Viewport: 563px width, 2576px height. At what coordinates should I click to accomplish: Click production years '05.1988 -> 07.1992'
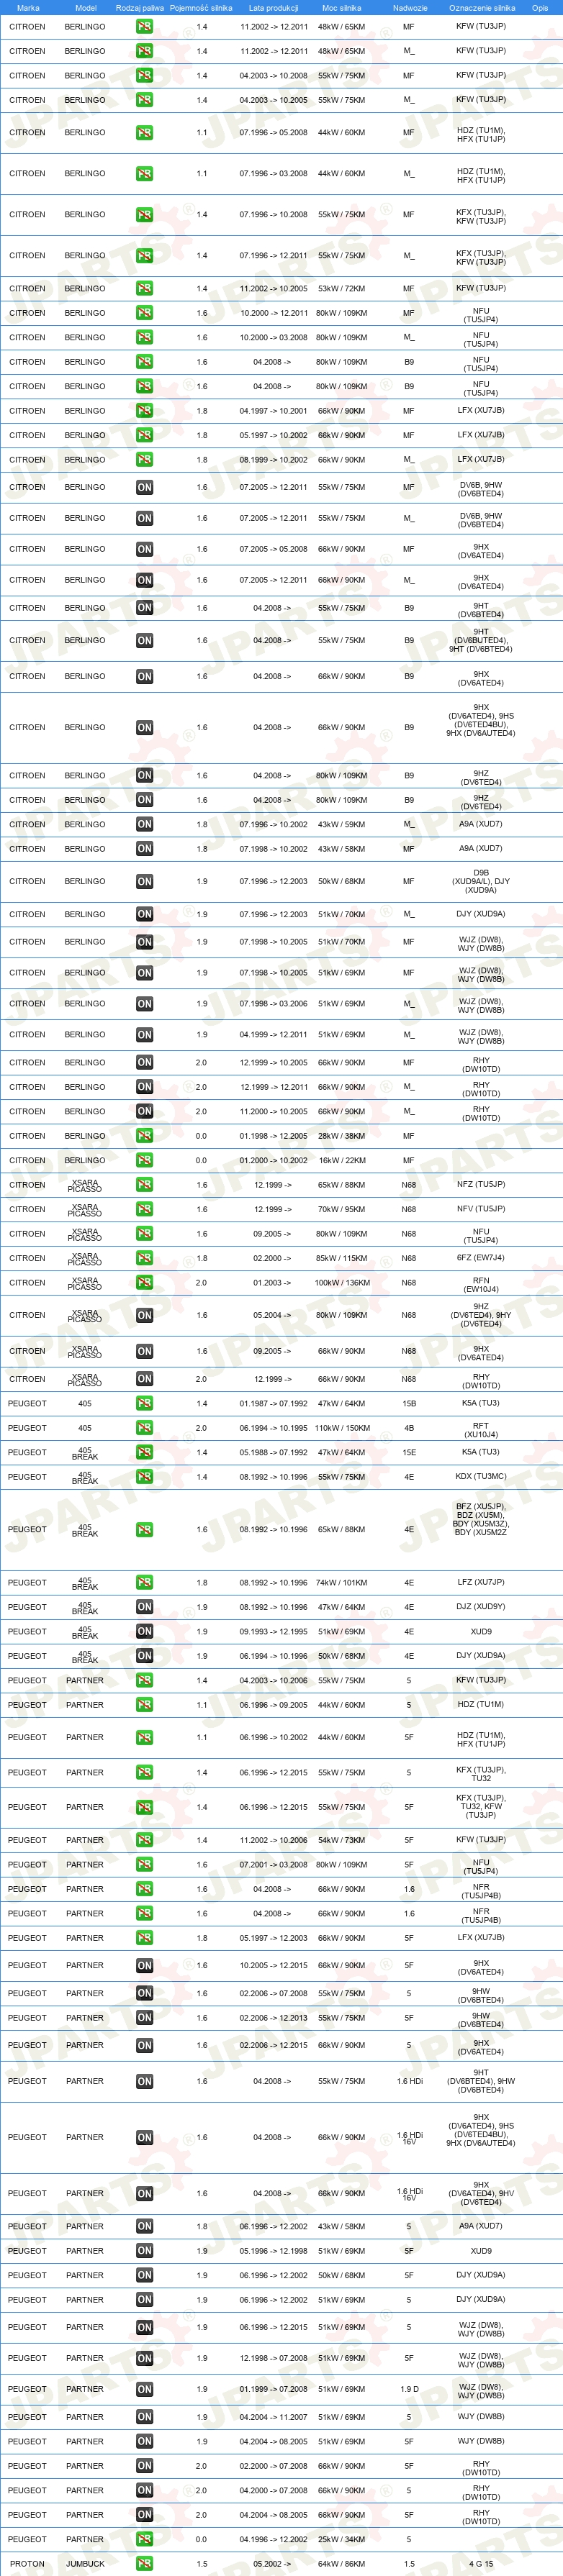pyautogui.click(x=273, y=1452)
